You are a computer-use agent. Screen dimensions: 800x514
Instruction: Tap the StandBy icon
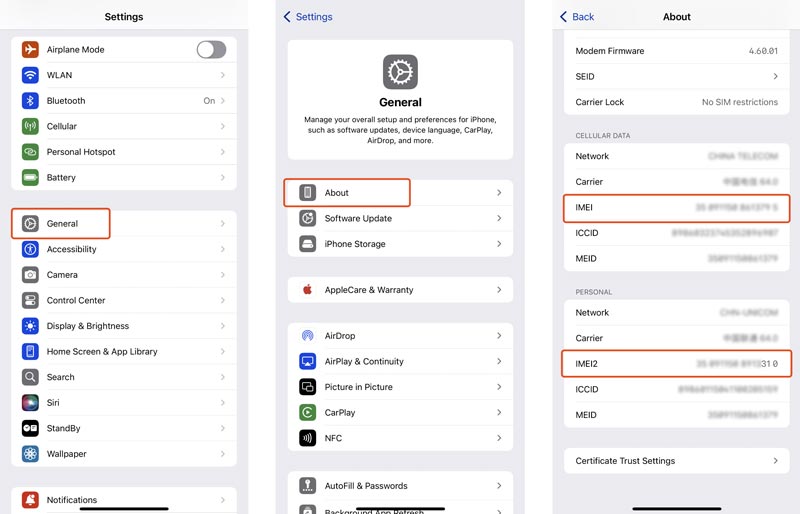click(x=30, y=428)
